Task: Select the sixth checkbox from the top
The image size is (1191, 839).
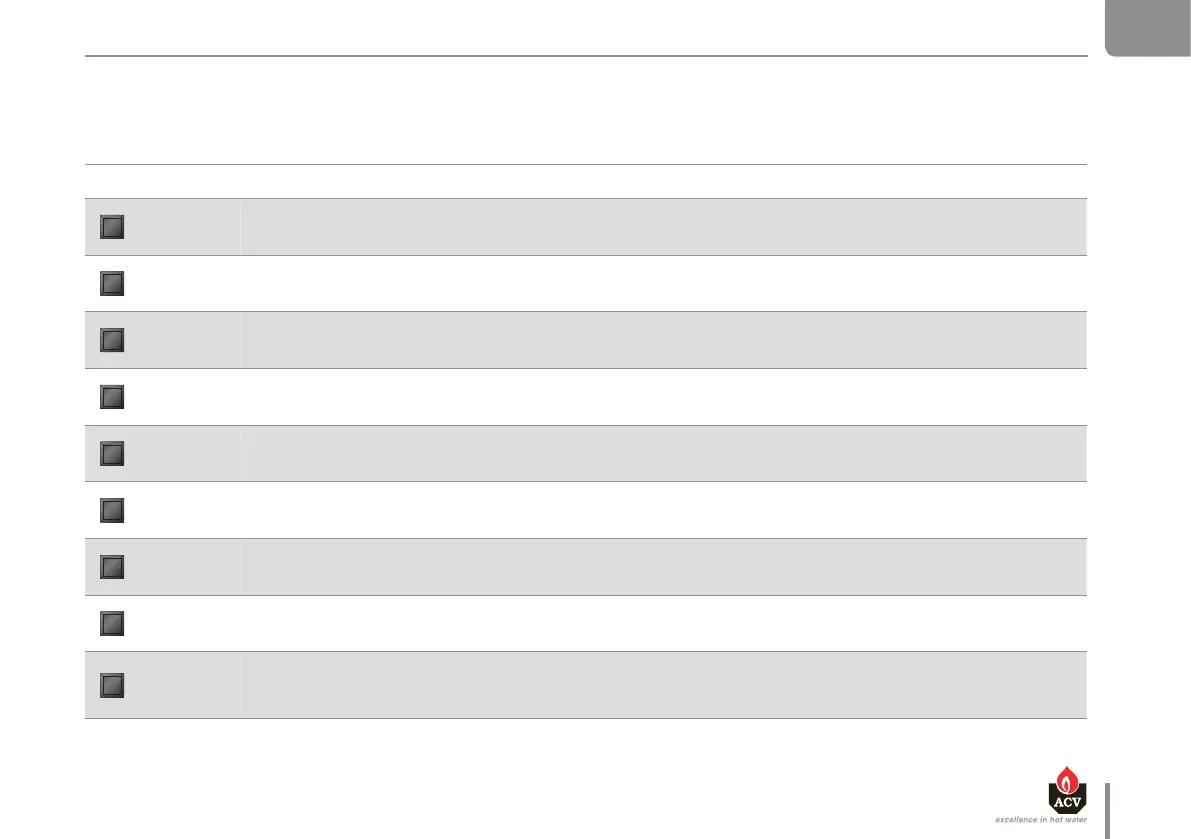Action: click(112, 511)
